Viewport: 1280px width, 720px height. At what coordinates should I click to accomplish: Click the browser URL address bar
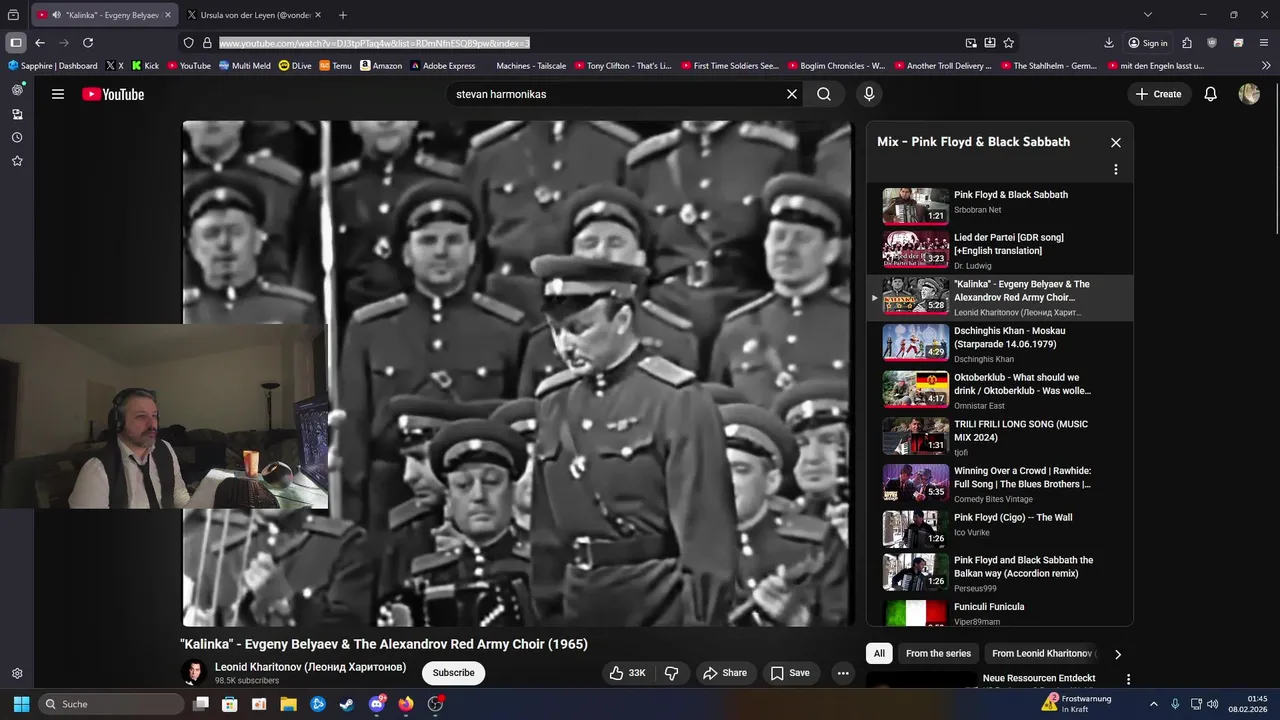click(590, 43)
